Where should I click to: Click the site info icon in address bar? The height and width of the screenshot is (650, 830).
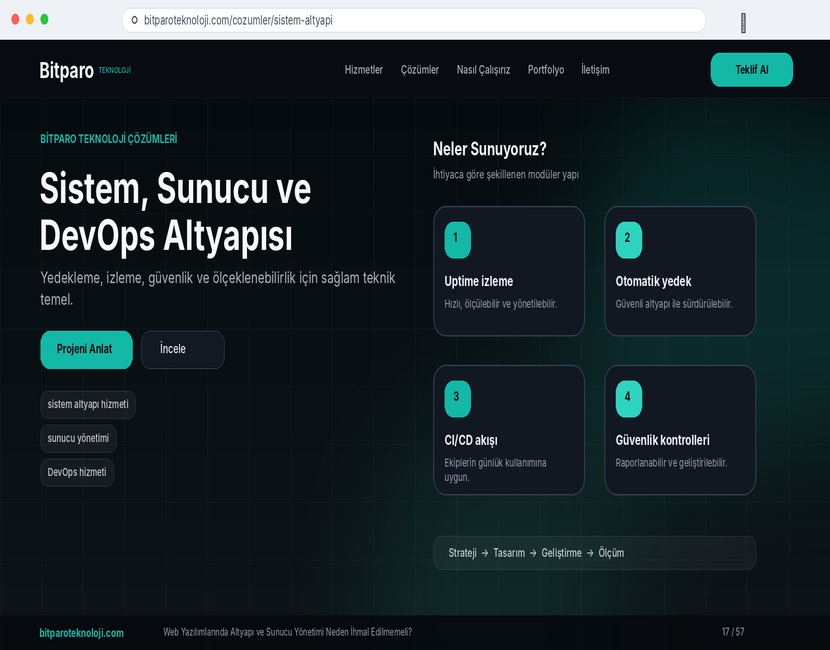pyautogui.click(x=134, y=20)
